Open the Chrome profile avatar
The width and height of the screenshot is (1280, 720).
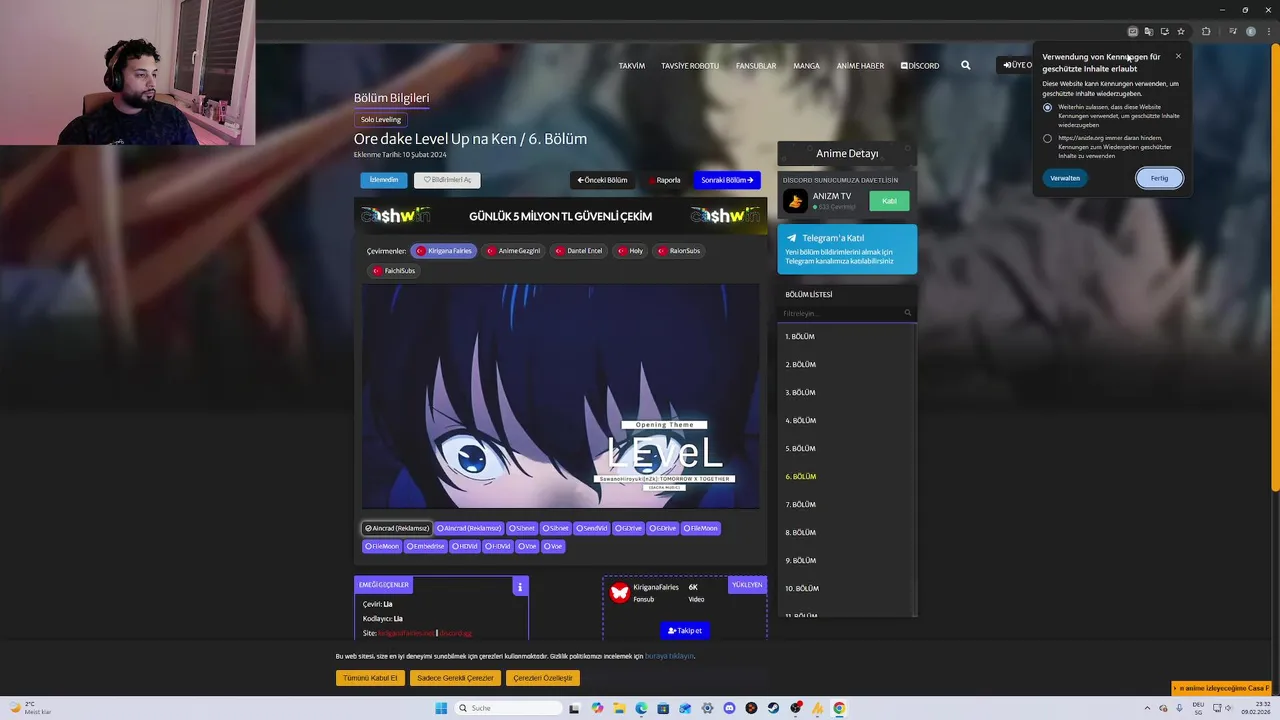(x=1250, y=31)
